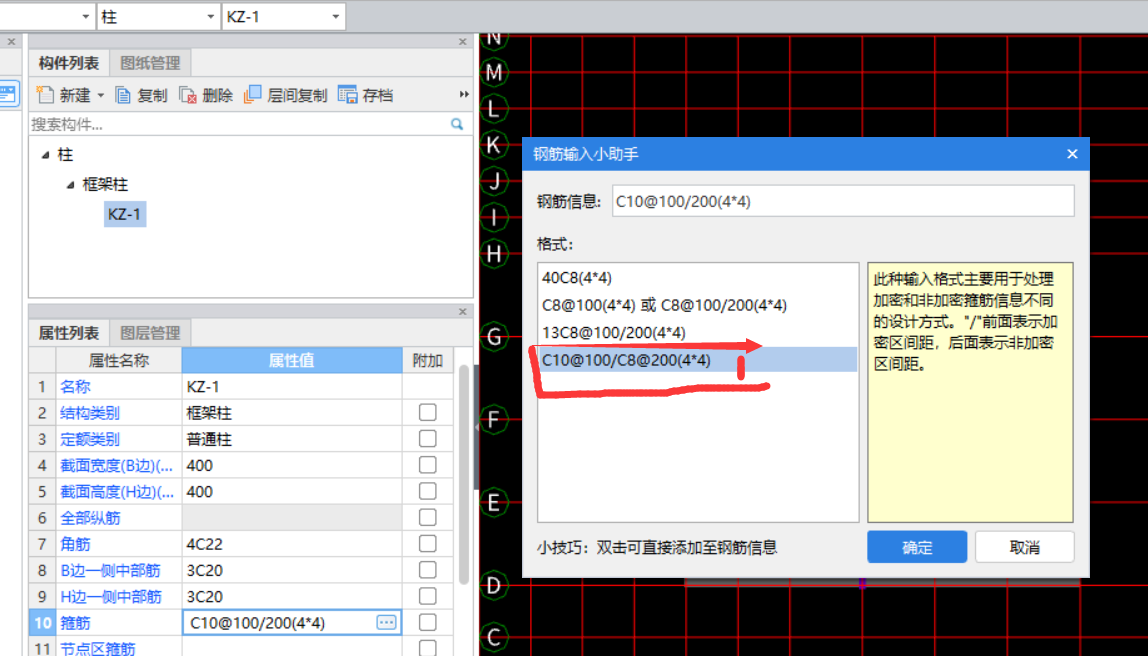Viewport: 1148px width, 656px height.
Task: Close the 构件列表 panel
Action: click(x=463, y=42)
